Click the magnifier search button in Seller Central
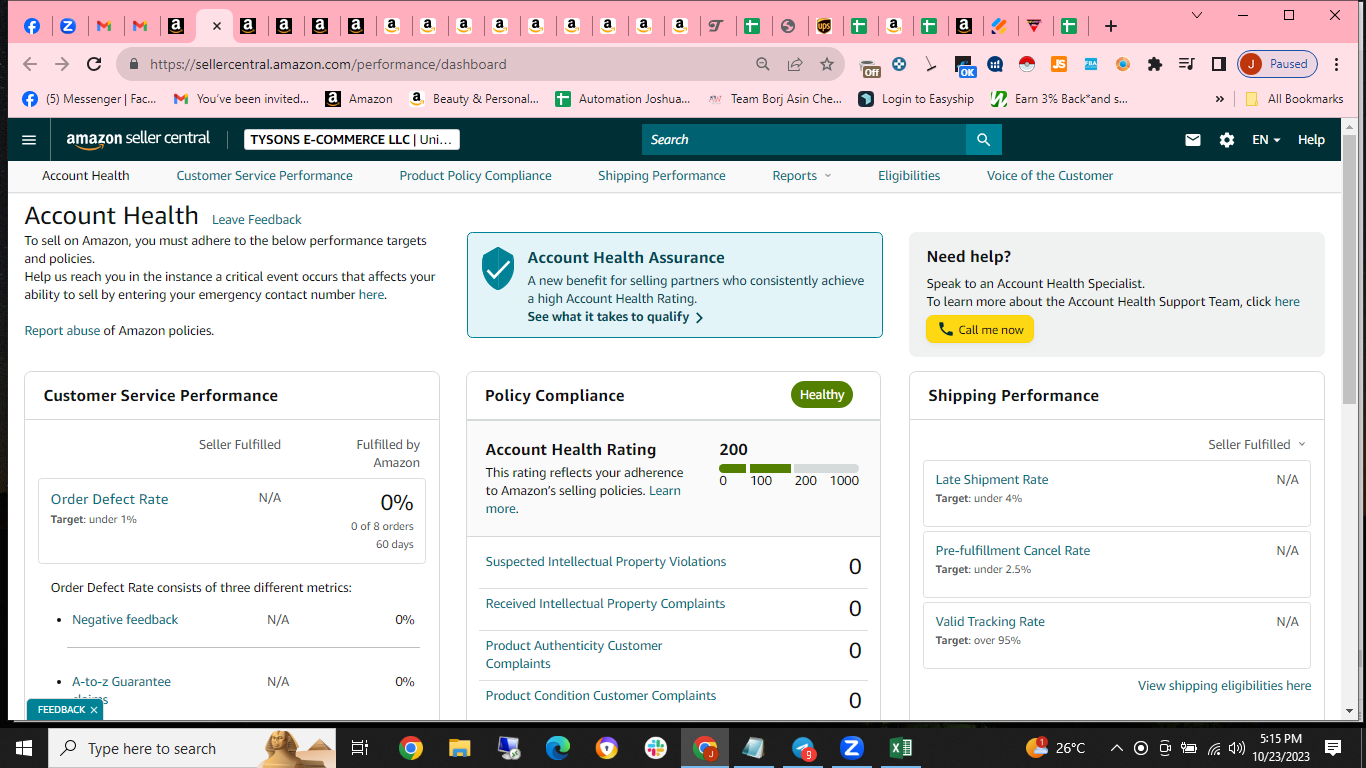This screenshot has height=768, width=1366. pyautogui.click(x=984, y=140)
